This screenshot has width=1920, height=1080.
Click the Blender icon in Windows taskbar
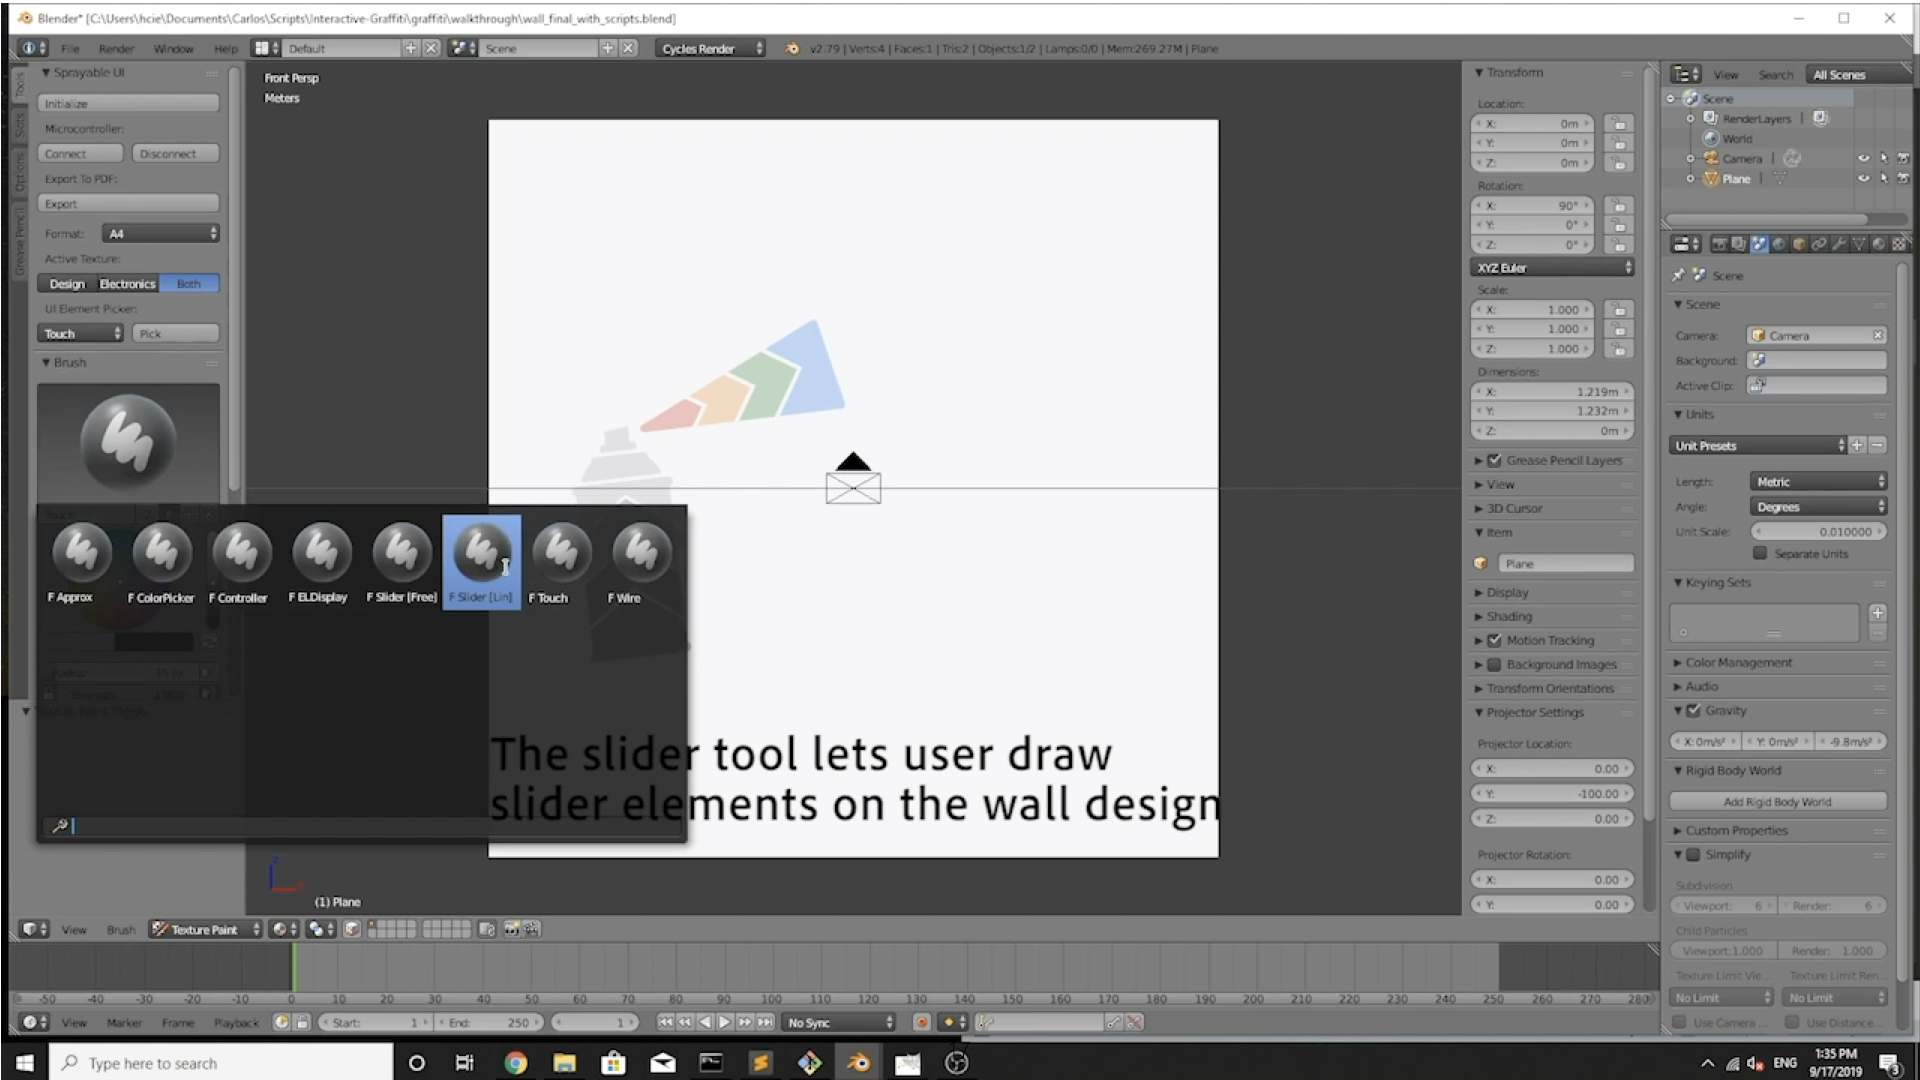coord(858,1063)
